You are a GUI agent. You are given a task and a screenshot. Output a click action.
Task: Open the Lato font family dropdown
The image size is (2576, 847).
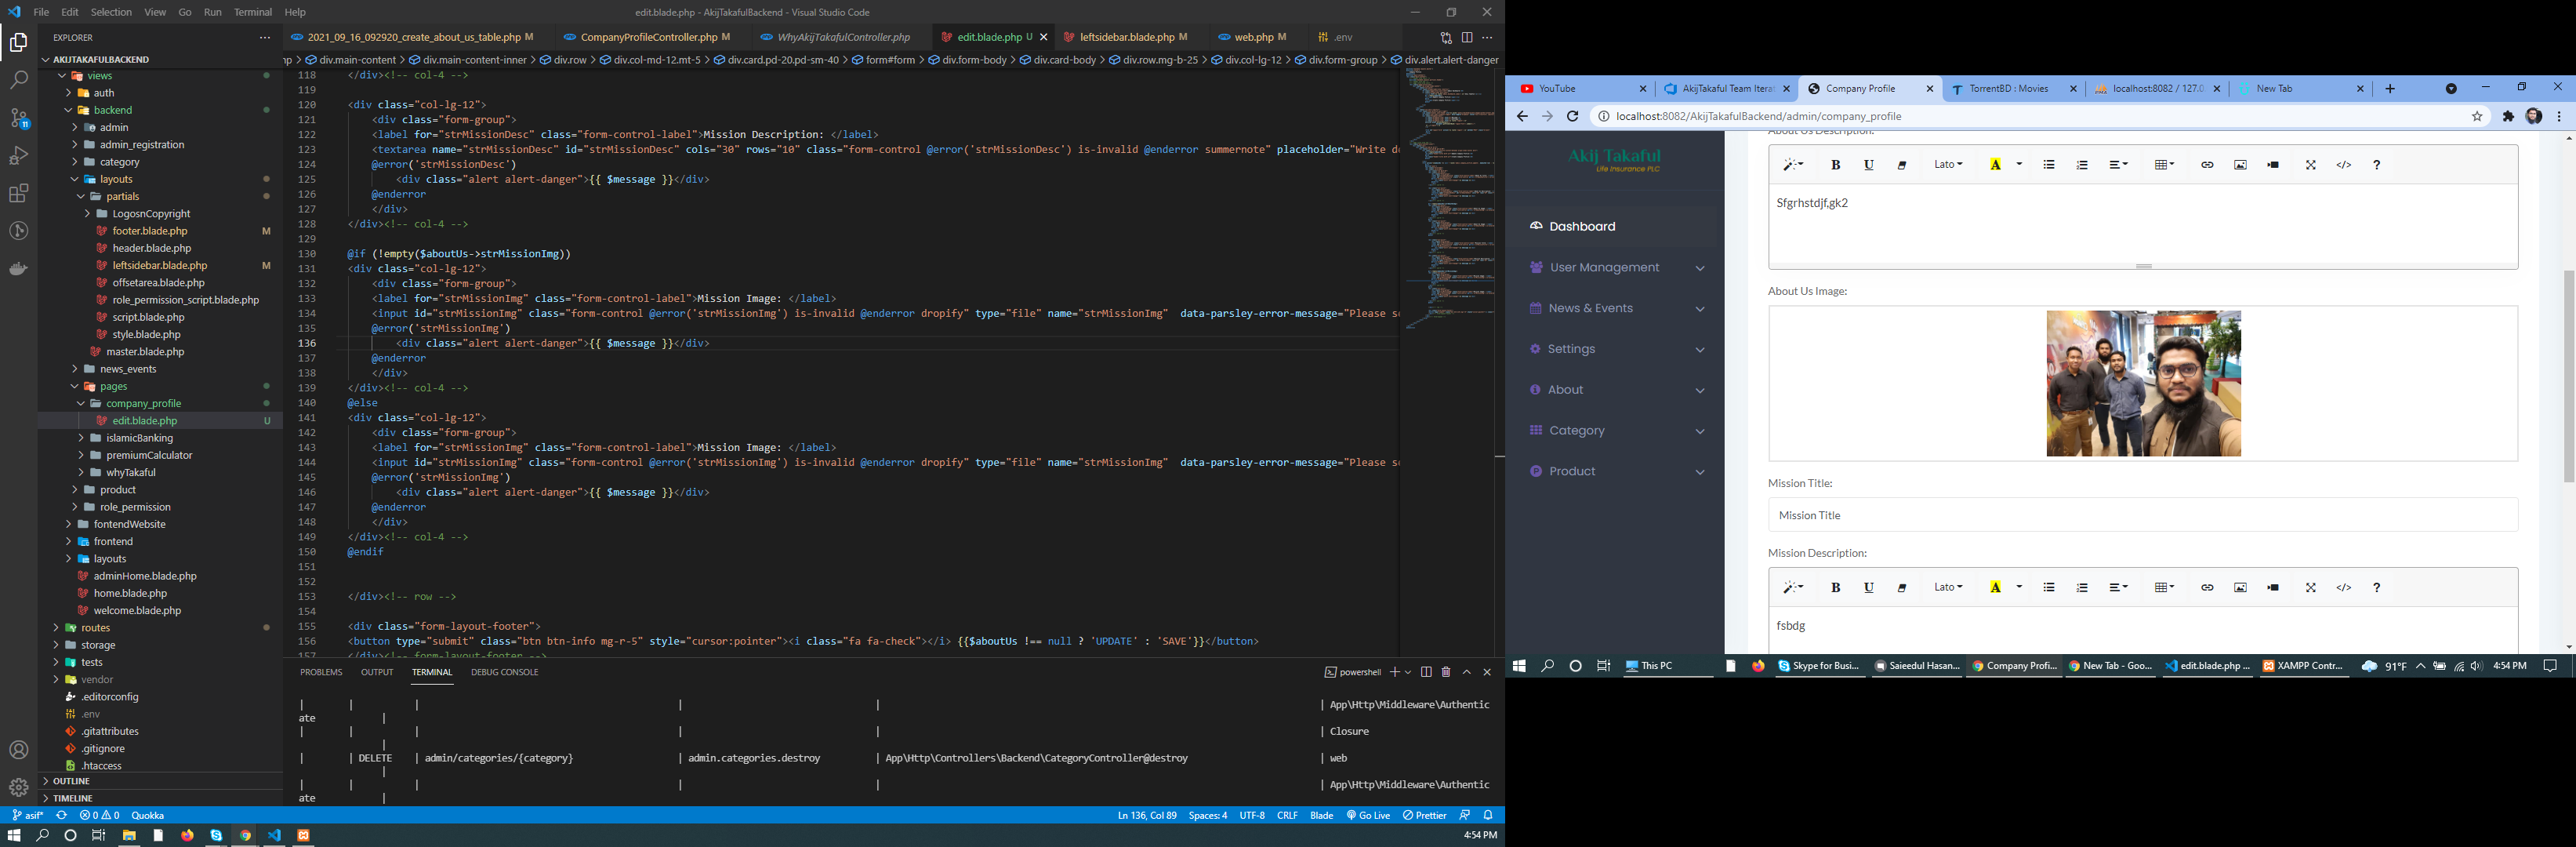pyautogui.click(x=1947, y=165)
